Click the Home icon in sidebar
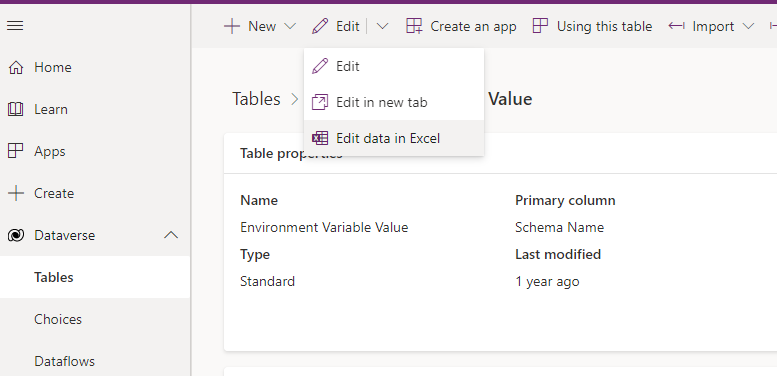The height and width of the screenshot is (376, 777). 16,67
